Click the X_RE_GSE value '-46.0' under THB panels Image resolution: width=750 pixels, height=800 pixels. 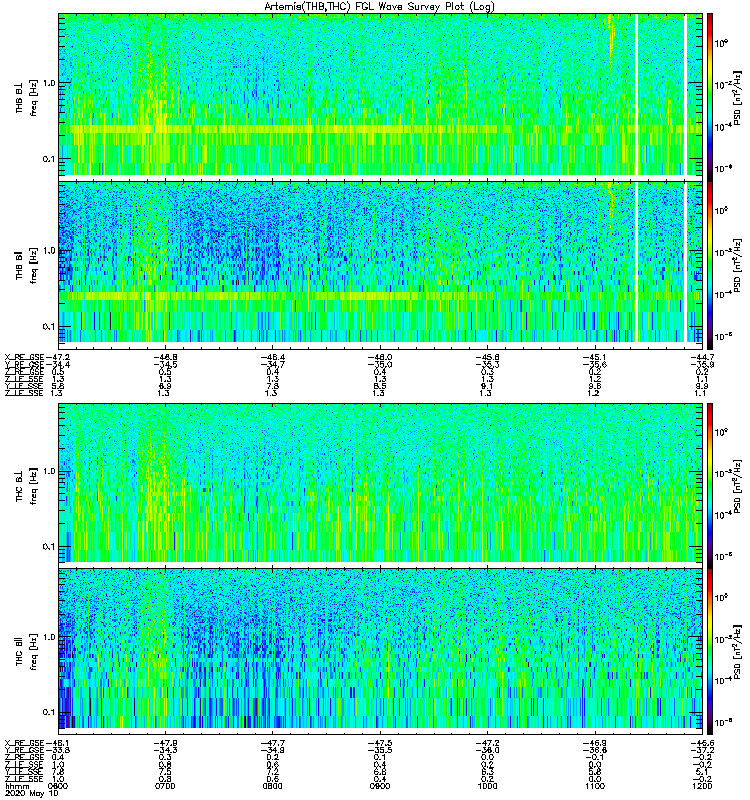click(380, 357)
